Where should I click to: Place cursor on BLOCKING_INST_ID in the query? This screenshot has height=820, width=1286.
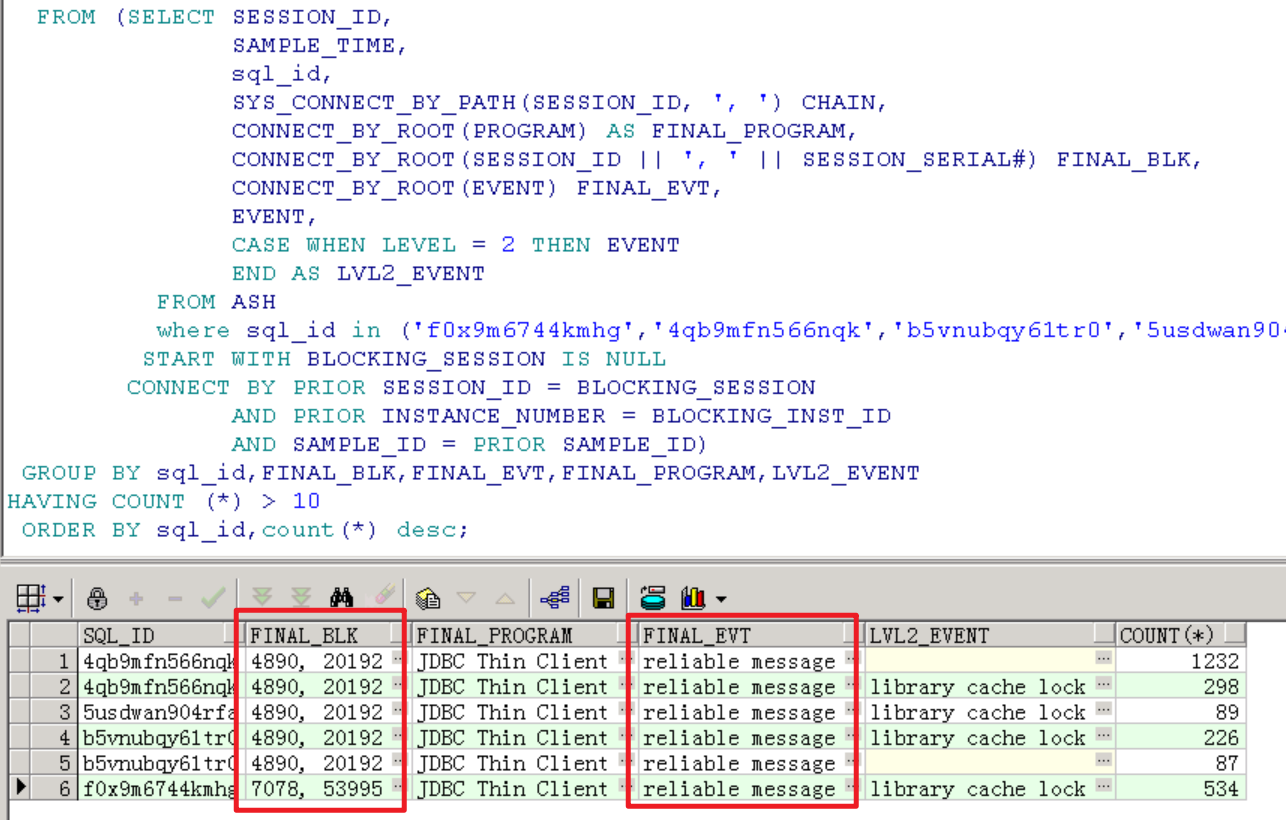771,416
